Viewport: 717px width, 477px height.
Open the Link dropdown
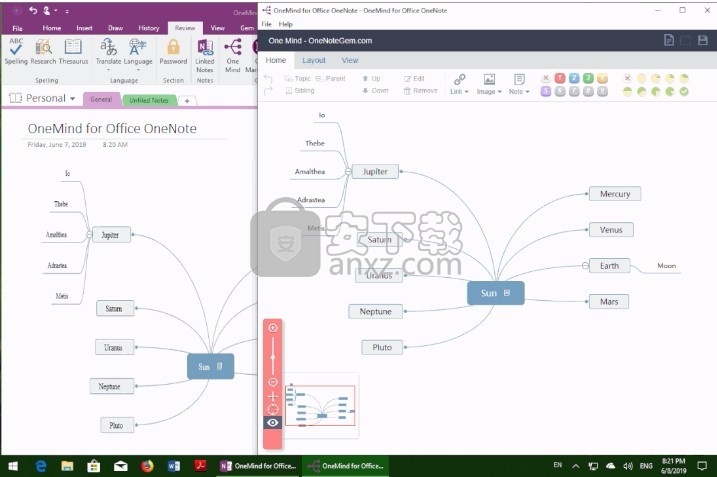click(x=459, y=85)
